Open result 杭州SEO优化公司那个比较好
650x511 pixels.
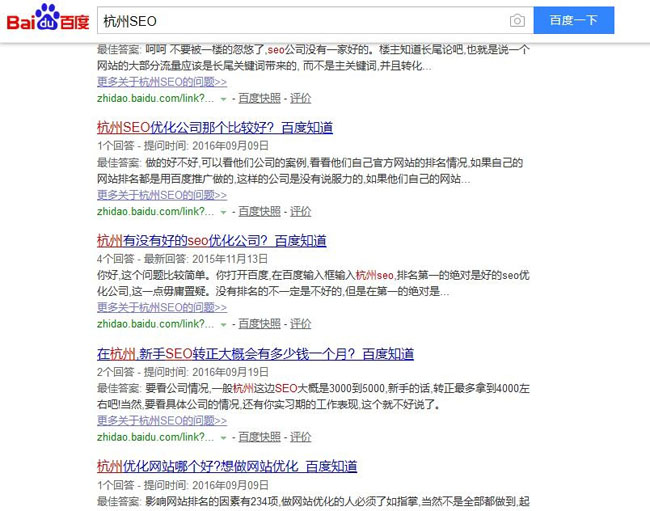[x=215, y=127]
